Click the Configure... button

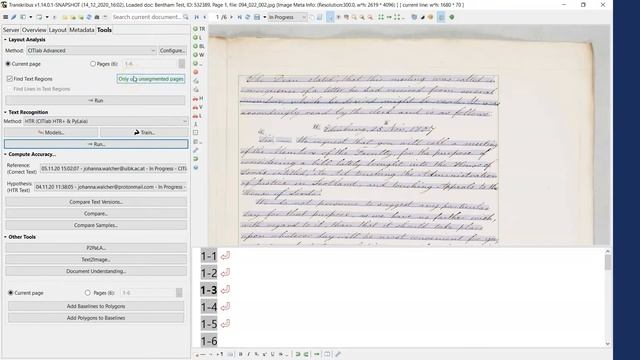(x=172, y=51)
